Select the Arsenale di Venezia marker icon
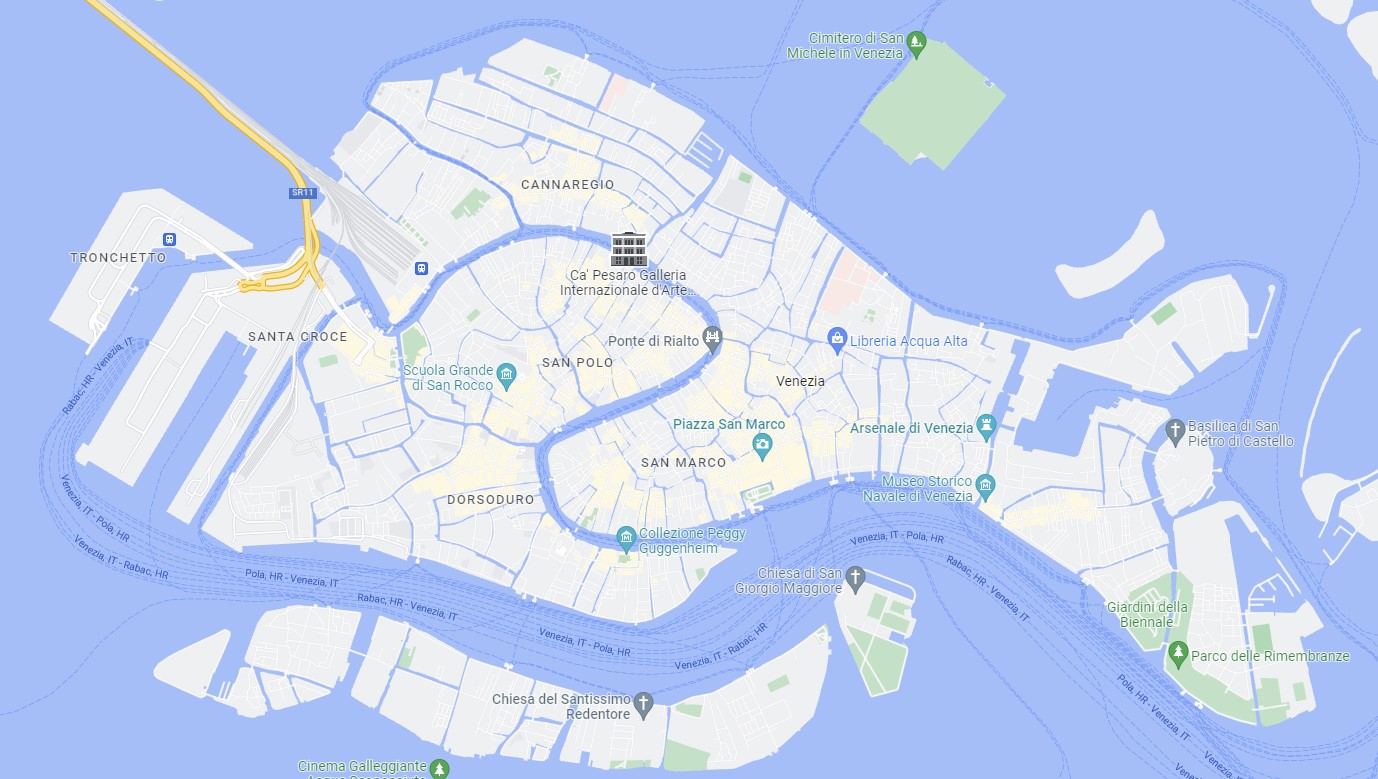This screenshot has height=779, width=1378. (x=987, y=426)
